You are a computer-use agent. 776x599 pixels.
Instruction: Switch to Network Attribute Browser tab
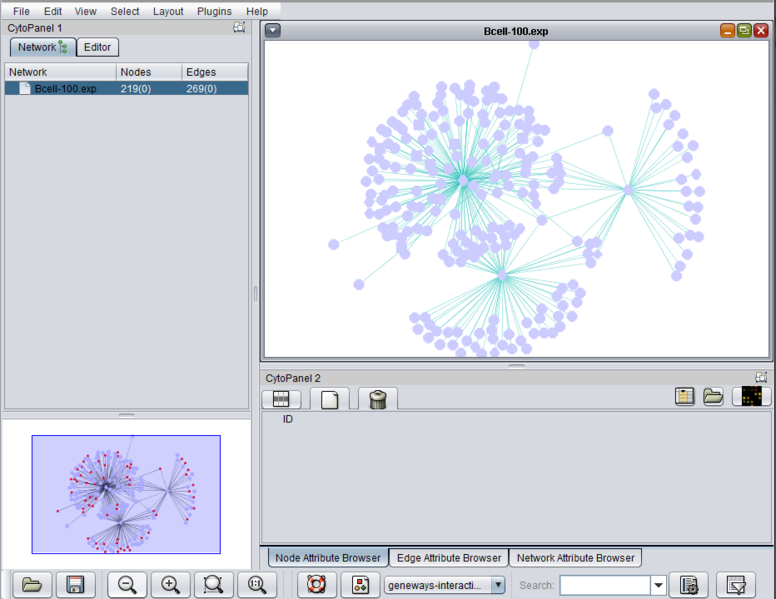click(576, 558)
